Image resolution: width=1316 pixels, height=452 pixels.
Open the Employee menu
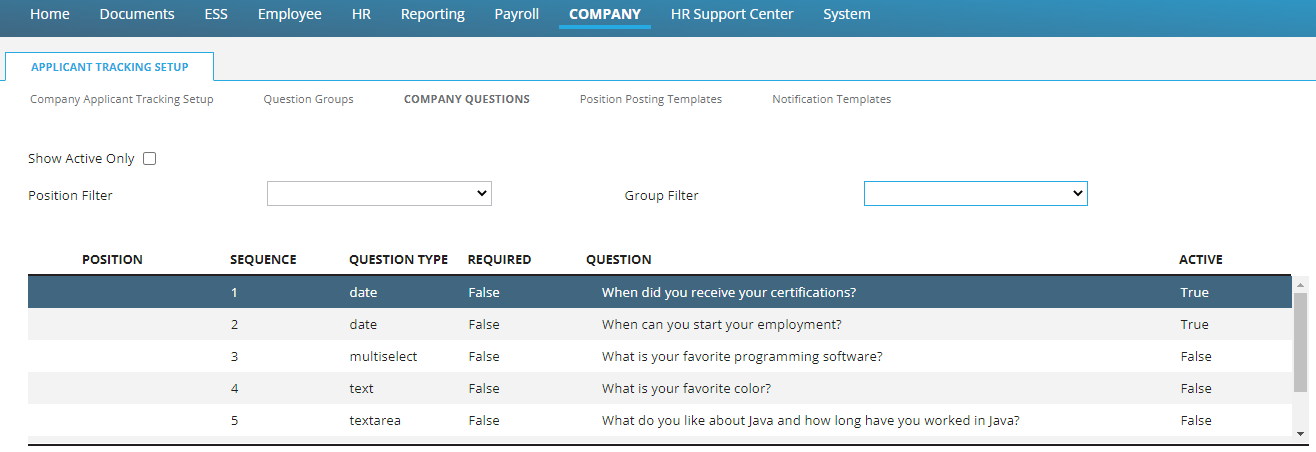(x=290, y=14)
